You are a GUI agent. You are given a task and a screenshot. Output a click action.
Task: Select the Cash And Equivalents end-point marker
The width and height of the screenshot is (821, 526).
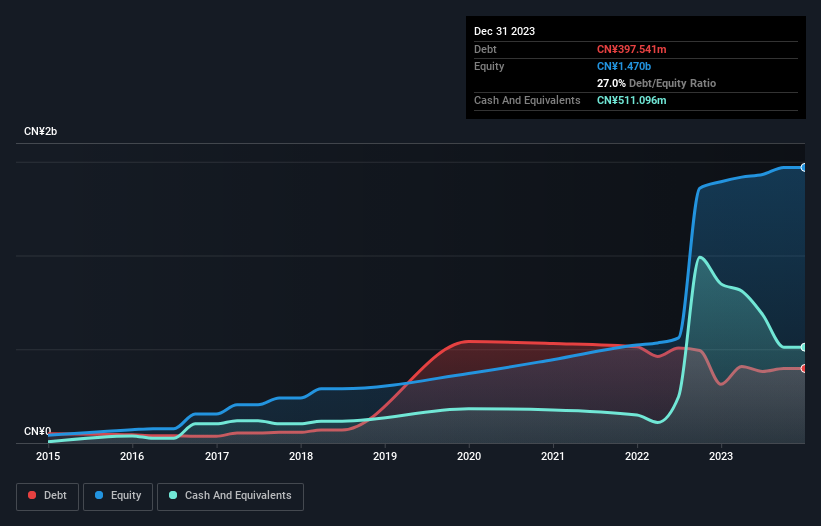pos(804,347)
